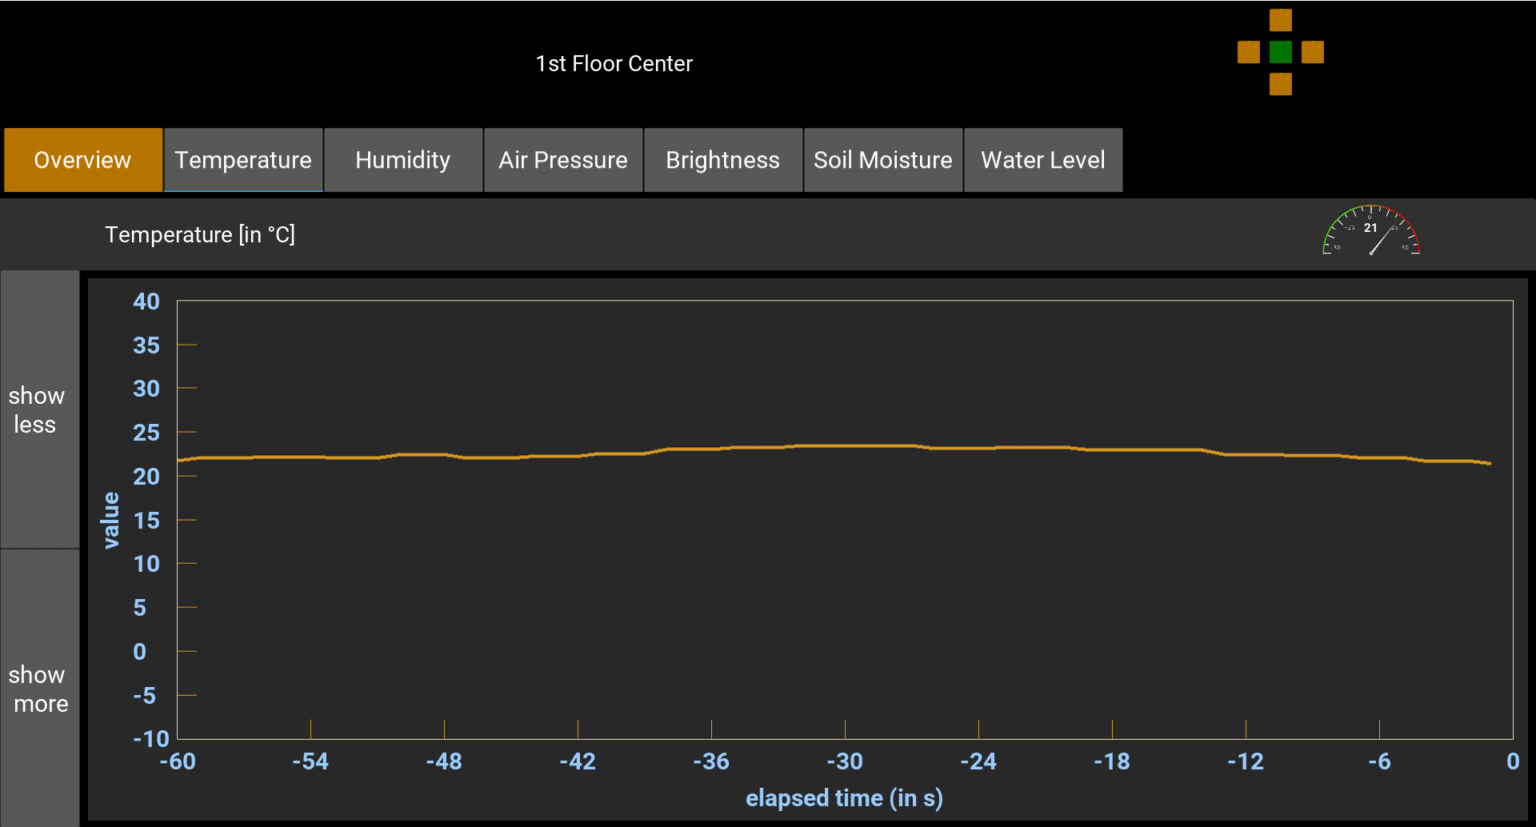Viewport: 1536px width, 827px height.
Task: Click the right orange navigation square
Action: (x=1313, y=52)
